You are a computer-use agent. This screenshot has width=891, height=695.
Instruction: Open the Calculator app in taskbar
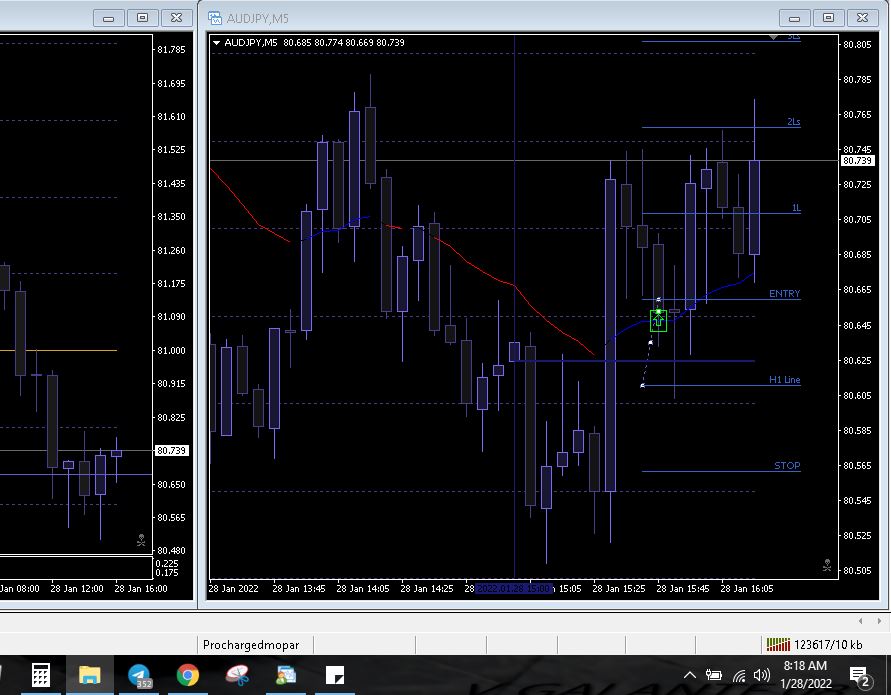[41, 675]
